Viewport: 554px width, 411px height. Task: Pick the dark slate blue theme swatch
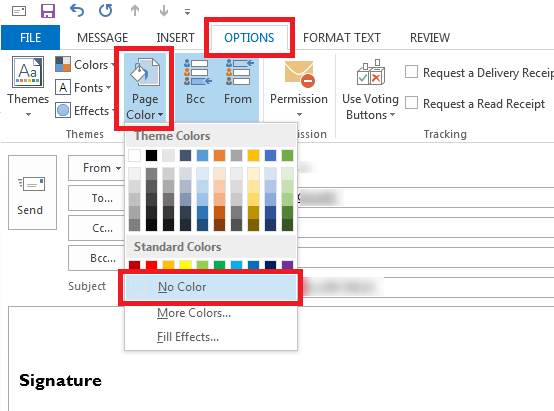click(185, 155)
